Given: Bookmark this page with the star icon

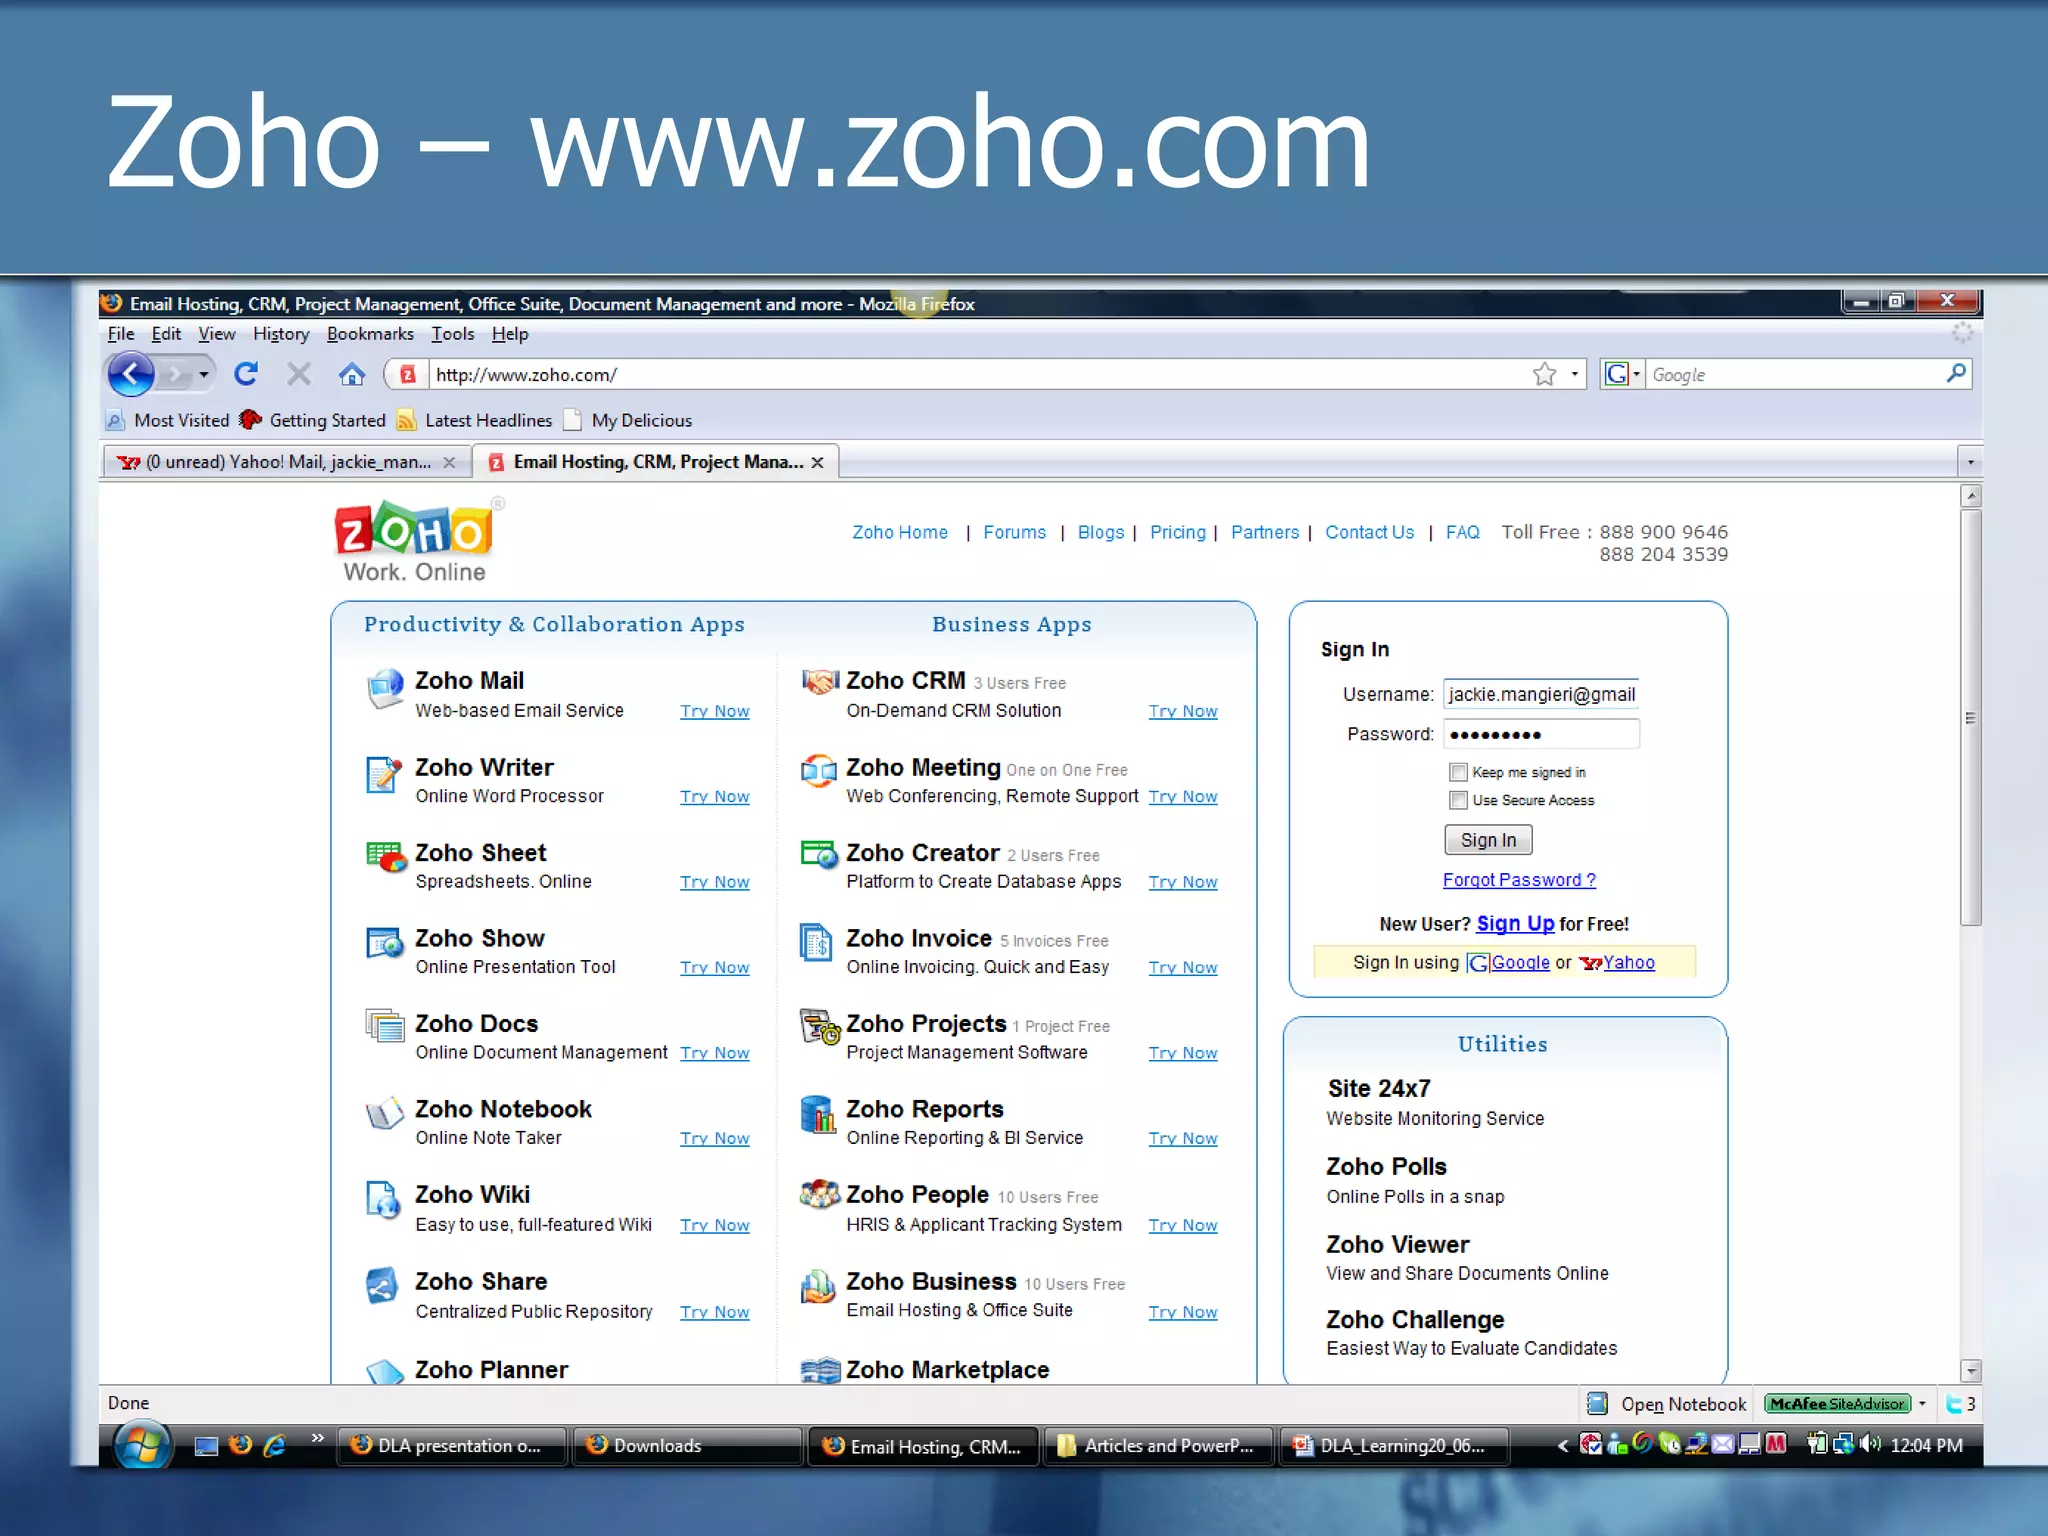Looking at the screenshot, I should coord(1544,374).
